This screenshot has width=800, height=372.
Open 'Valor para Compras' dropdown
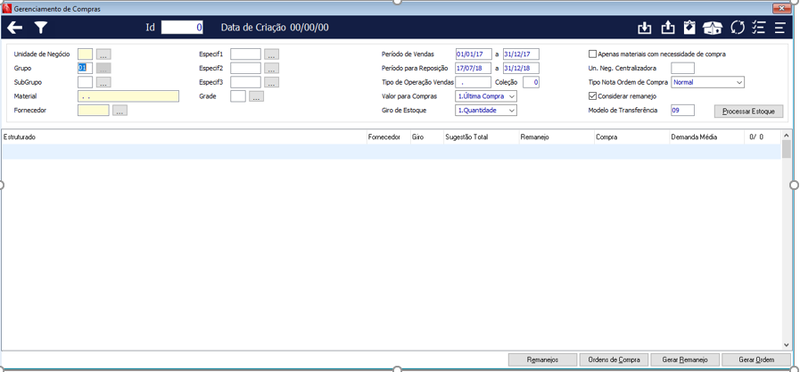(x=486, y=96)
